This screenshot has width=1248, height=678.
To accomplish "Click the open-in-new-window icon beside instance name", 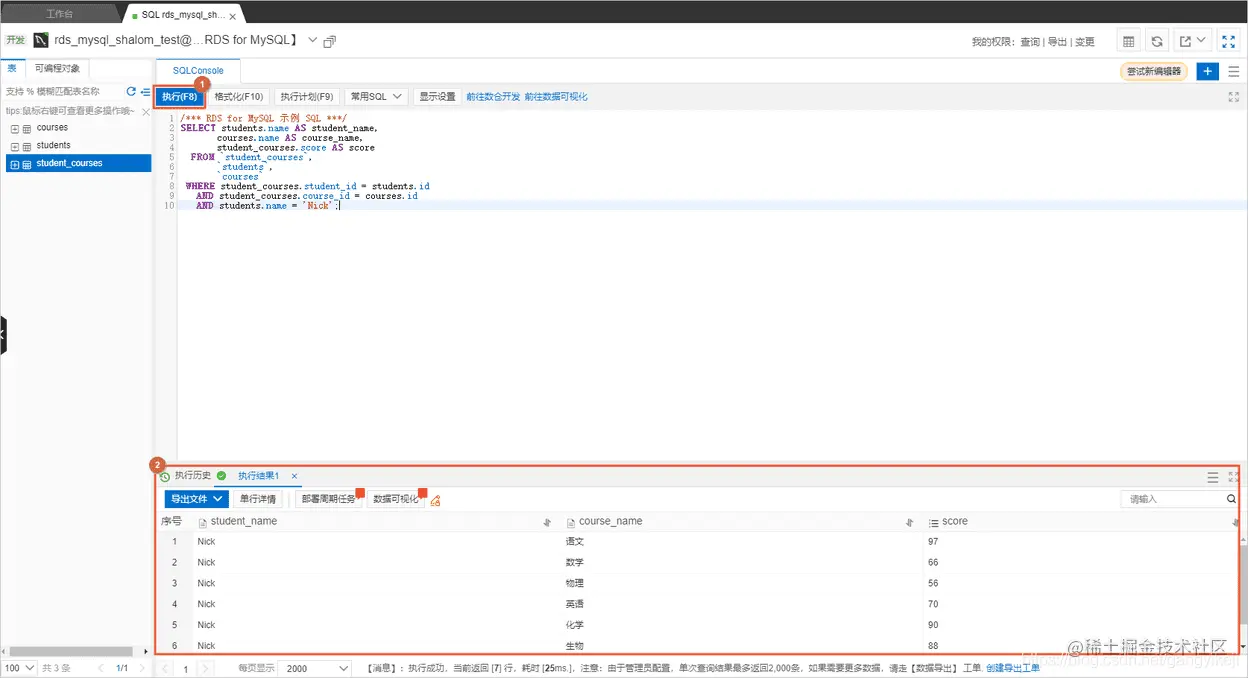I will (330, 41).
